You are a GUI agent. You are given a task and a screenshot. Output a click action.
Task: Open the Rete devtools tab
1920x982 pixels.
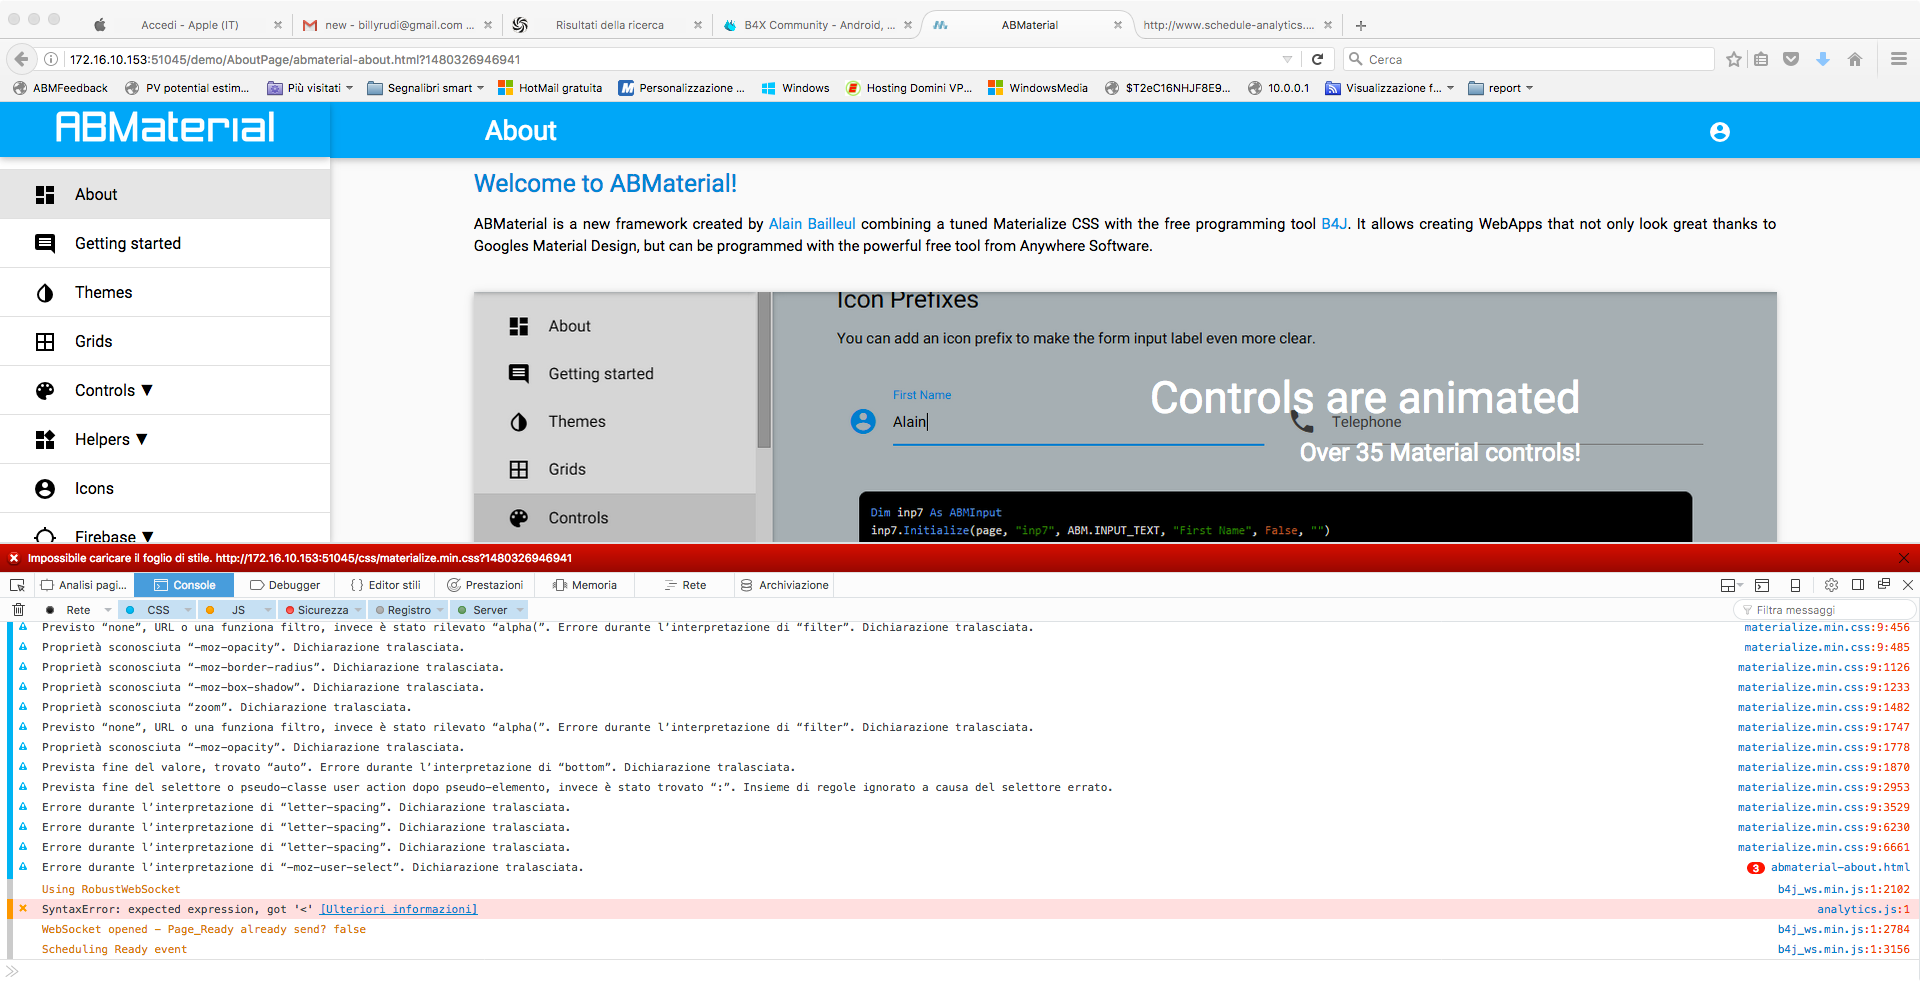(685, 585)
